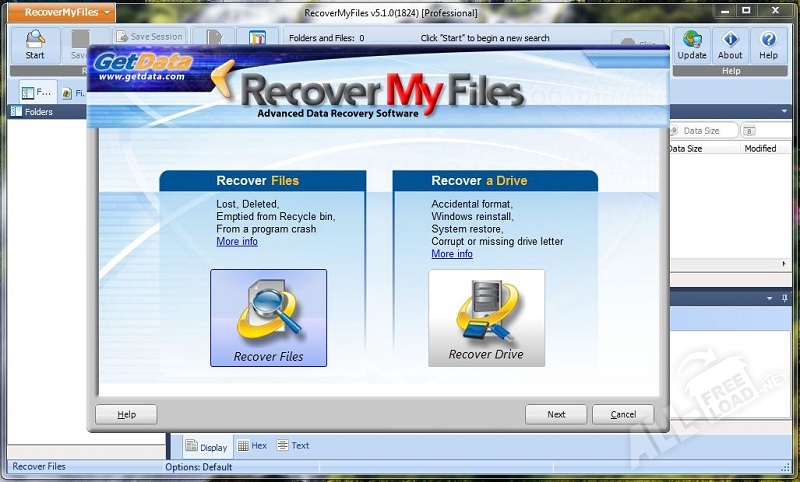Open More info link under Recover a Drive
This screenshot has width=800, height=482.
click(452, 254)
